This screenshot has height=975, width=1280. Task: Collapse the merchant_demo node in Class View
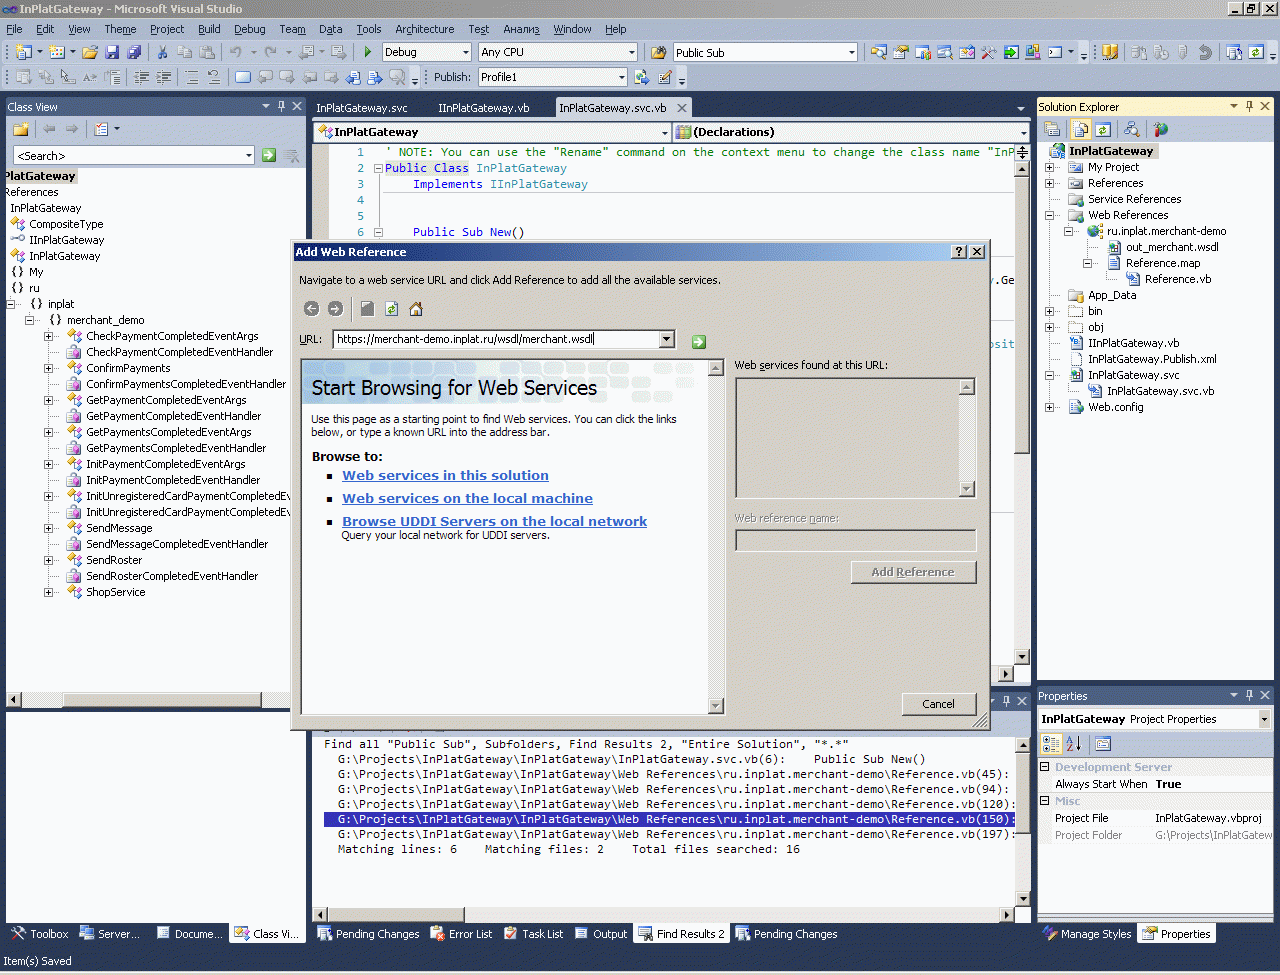(x=29, y=320)
